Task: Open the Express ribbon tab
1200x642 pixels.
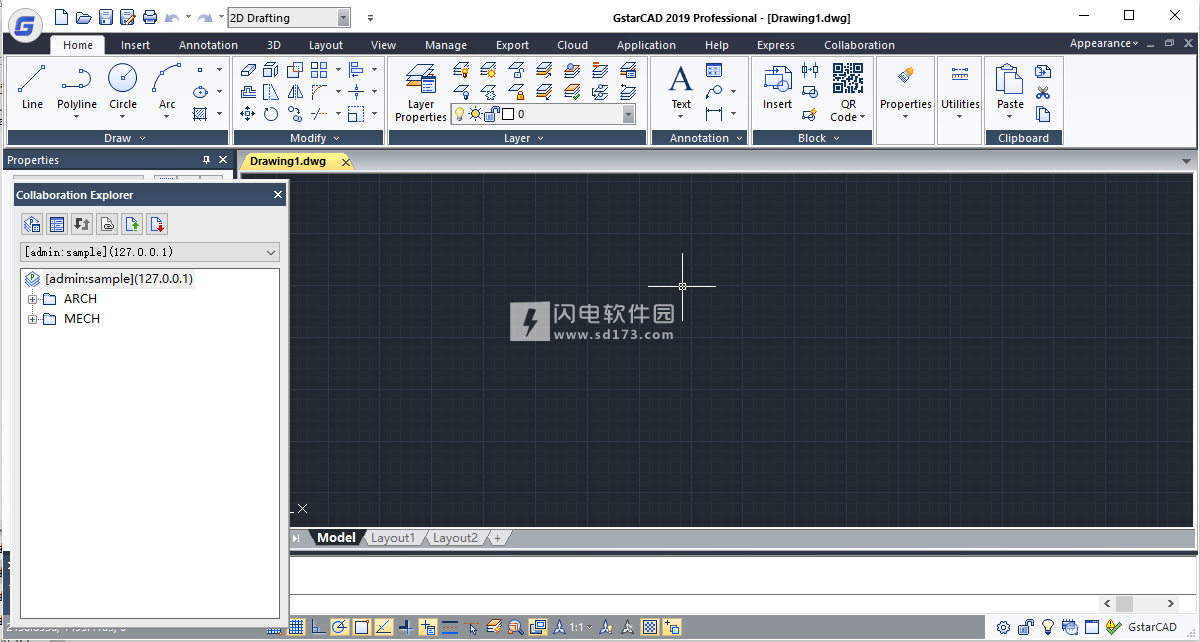Action: (775, 45)
